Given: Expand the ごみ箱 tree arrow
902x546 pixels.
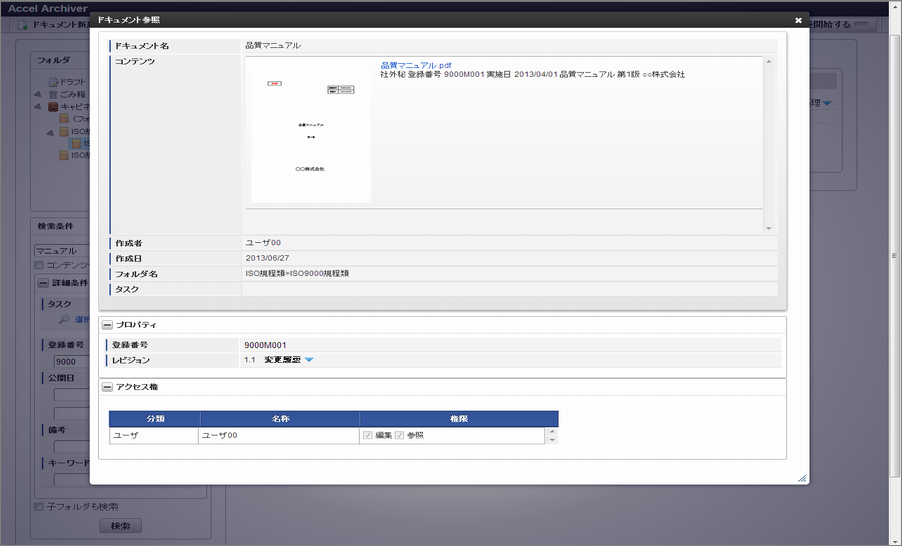Looking at the screenshot, I should 37,94.
